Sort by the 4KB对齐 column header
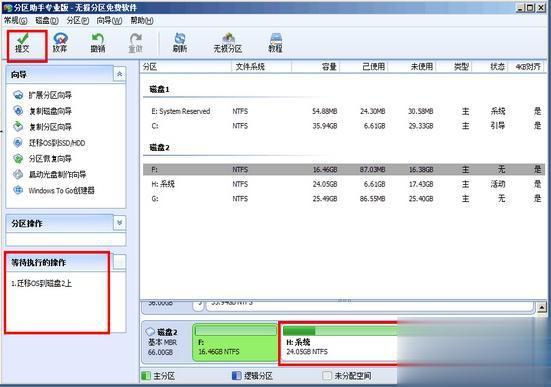The width and height of the screenshot is (551, 387). pos(526,66)
